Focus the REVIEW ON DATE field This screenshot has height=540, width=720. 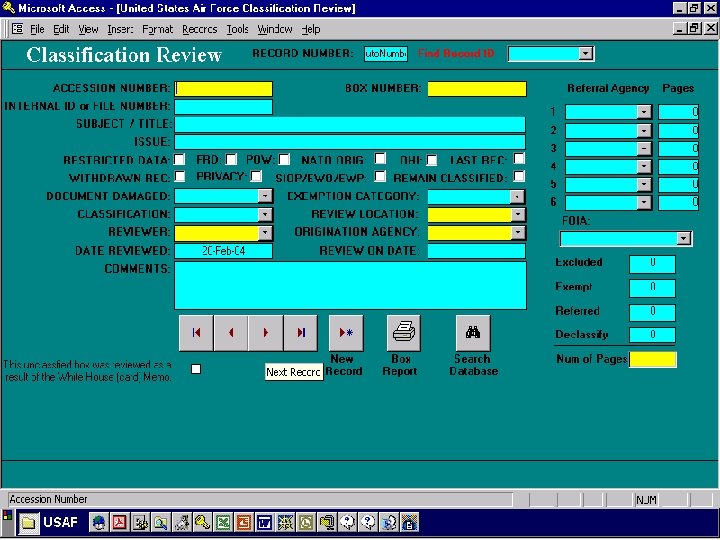click(x=476, y=251)
